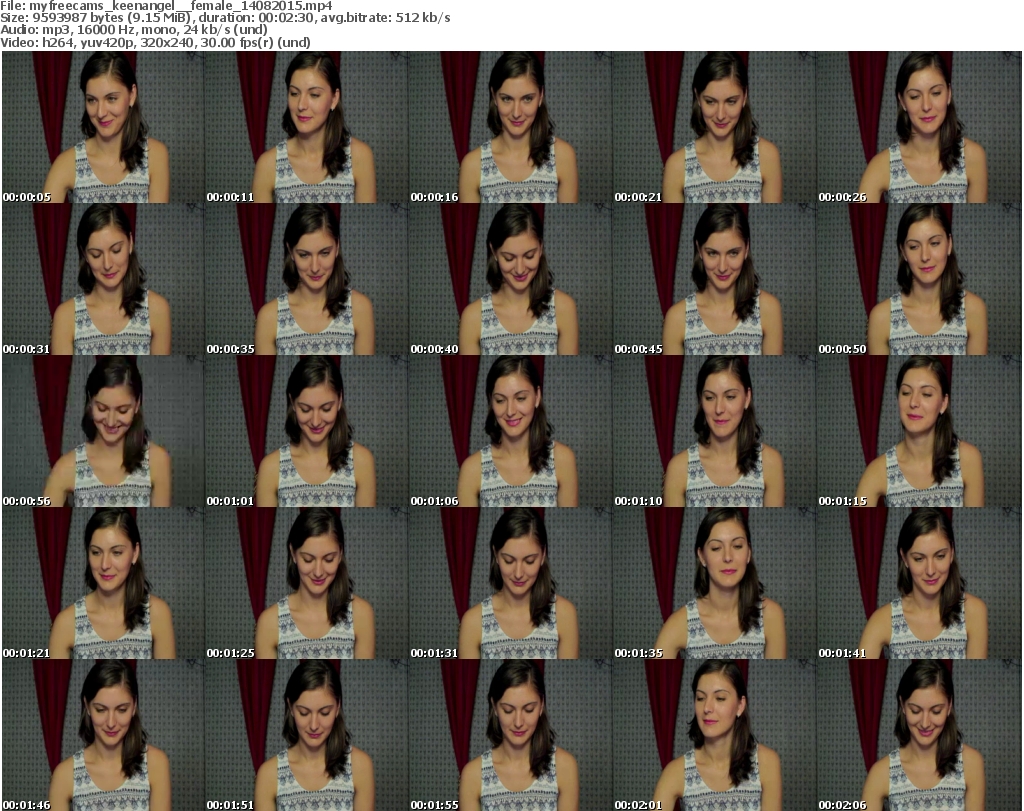This screenshot has height=811, width=1024.
Task: Select the thumbnail frame timestamped 00:01:35
Action: pos(714,584)
